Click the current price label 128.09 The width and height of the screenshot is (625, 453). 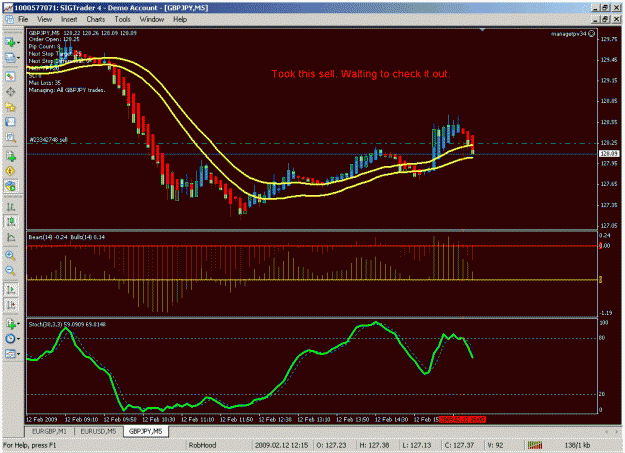[x=609, y=154]
